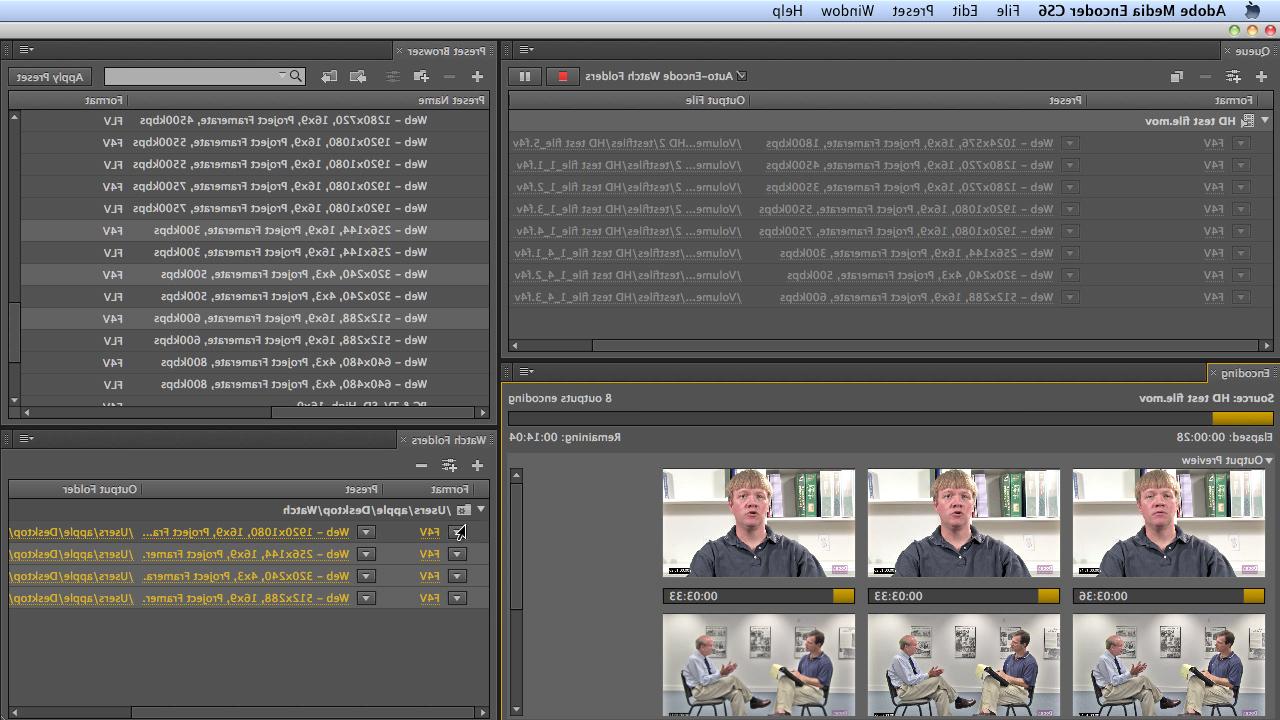Click the Preset Name column header
1280x720 pixels.
click(453, 100)
